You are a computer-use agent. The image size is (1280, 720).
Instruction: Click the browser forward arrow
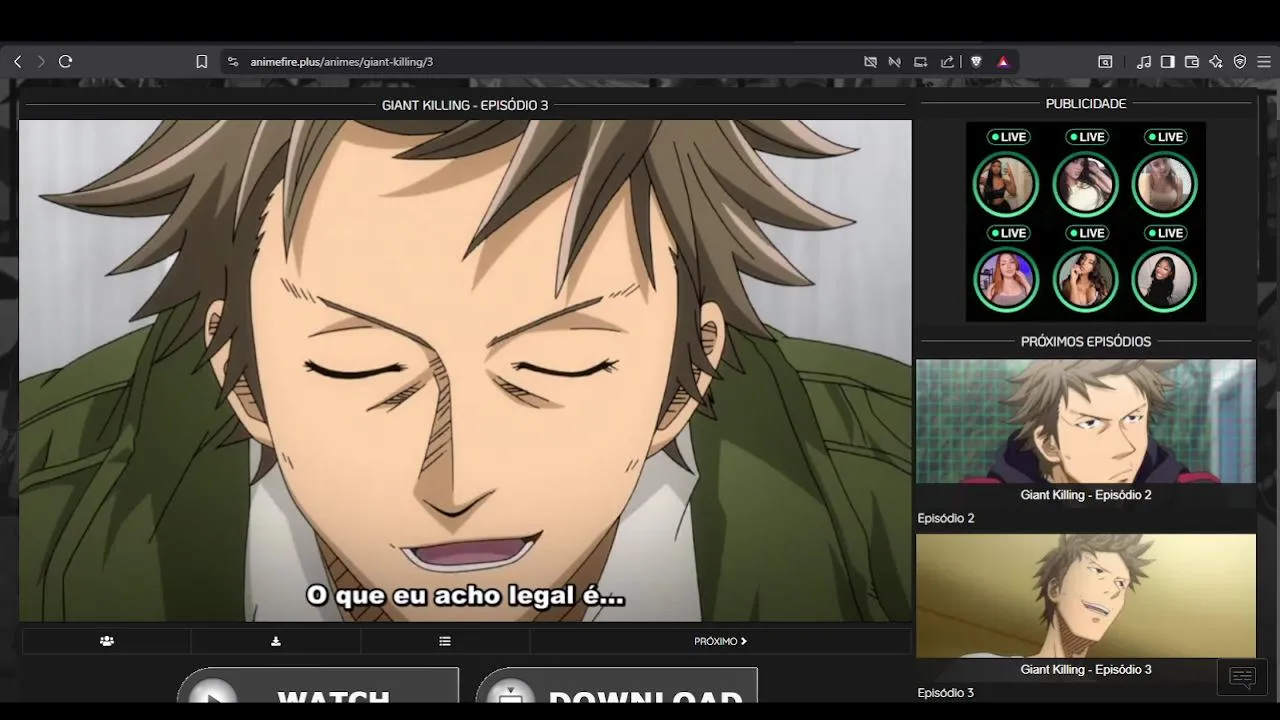pos(41,62)
